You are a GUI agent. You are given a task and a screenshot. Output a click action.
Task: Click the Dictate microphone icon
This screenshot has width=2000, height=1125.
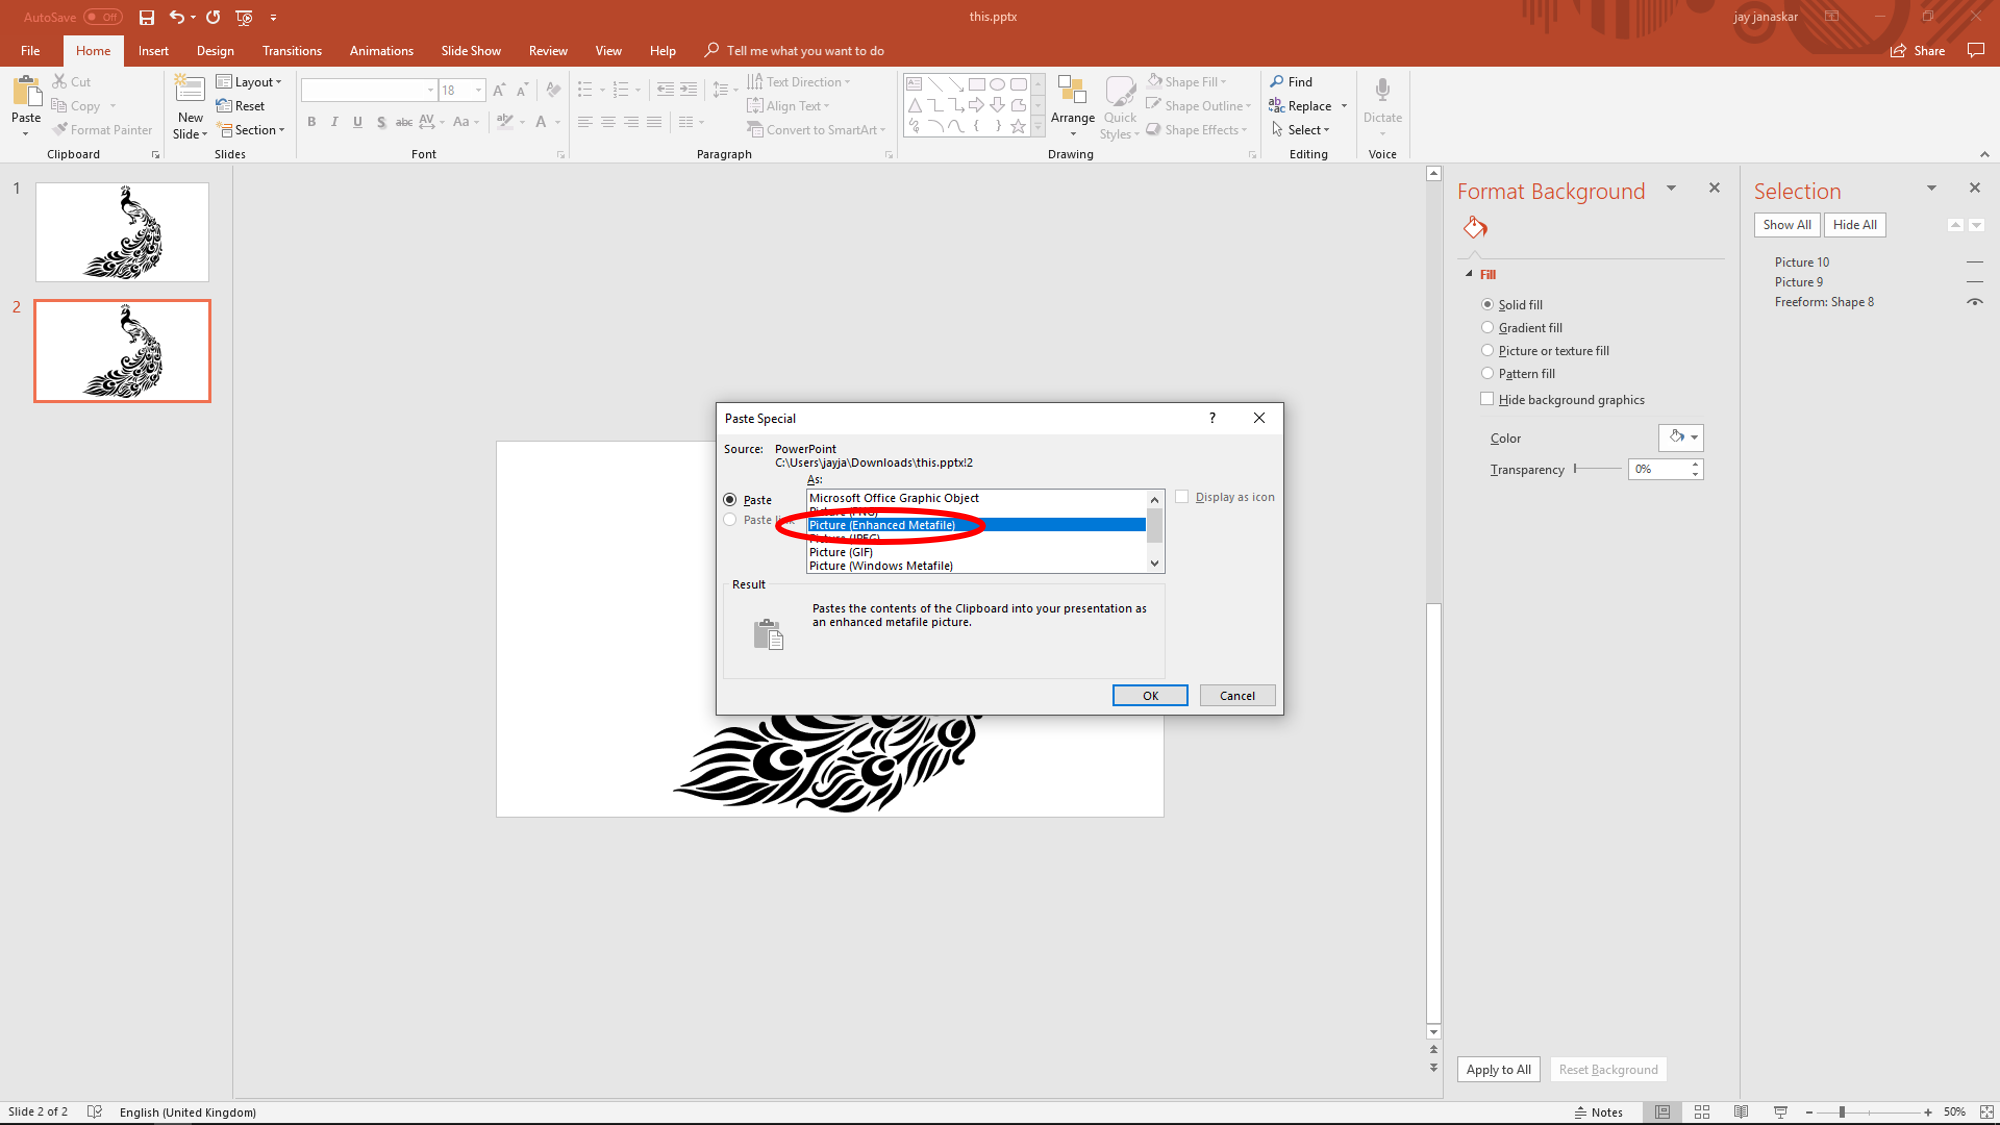tap(1382, 91)
